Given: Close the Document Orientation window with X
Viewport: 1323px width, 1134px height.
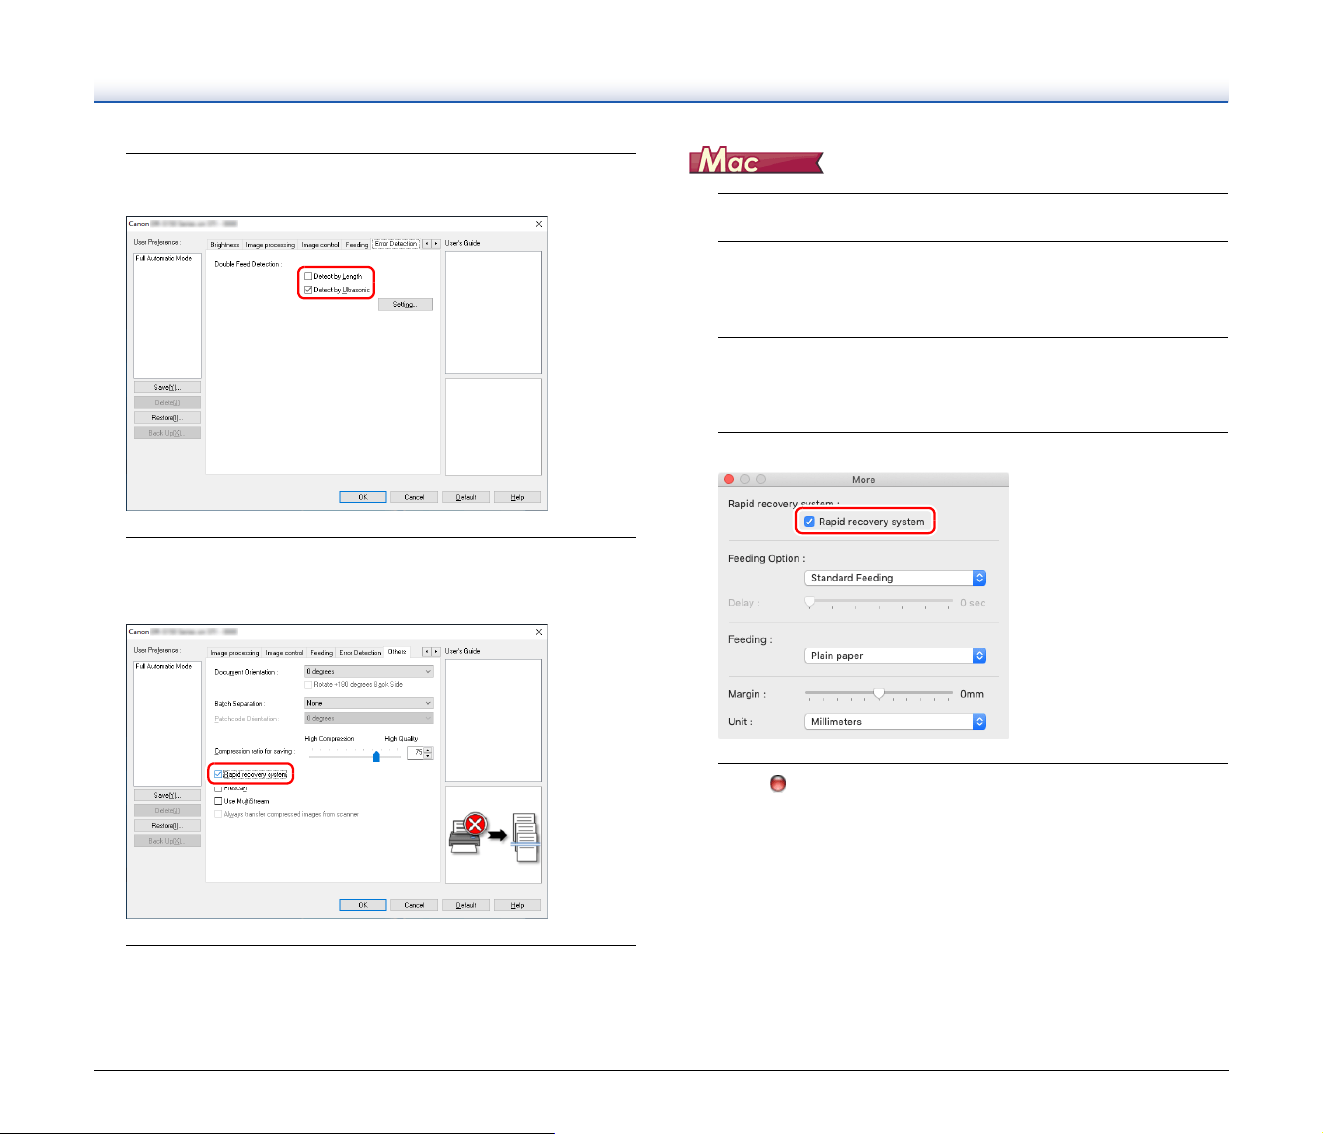Looking at the screenshot, I should [x=539, y=632].
